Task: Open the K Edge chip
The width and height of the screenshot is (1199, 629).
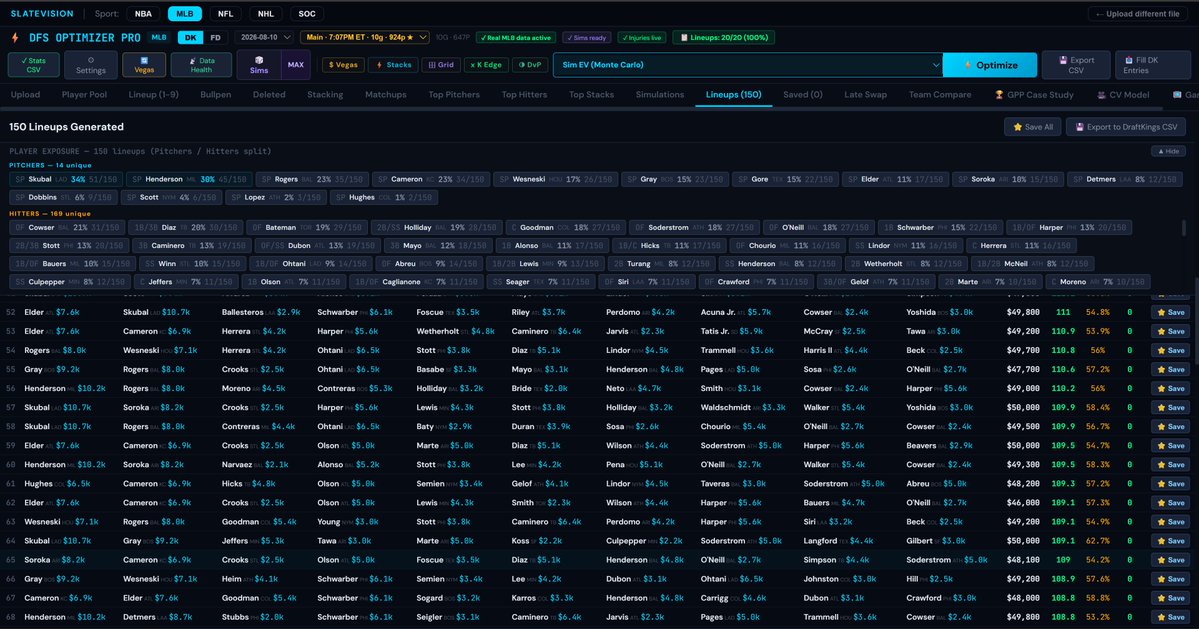Action: [486, 65]
